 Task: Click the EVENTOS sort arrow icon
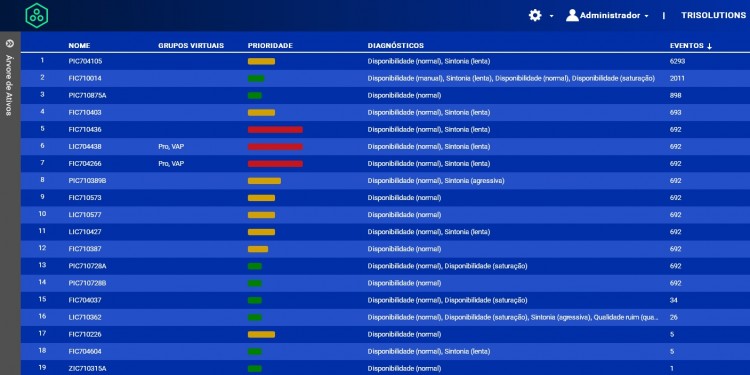[709, 46]
